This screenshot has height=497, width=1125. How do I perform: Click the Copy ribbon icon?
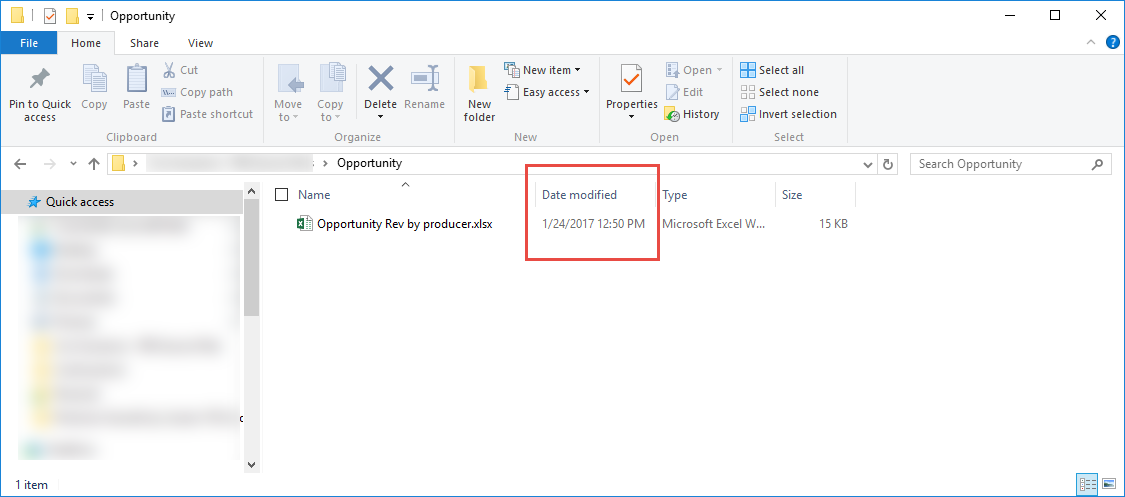pos(94,79)
